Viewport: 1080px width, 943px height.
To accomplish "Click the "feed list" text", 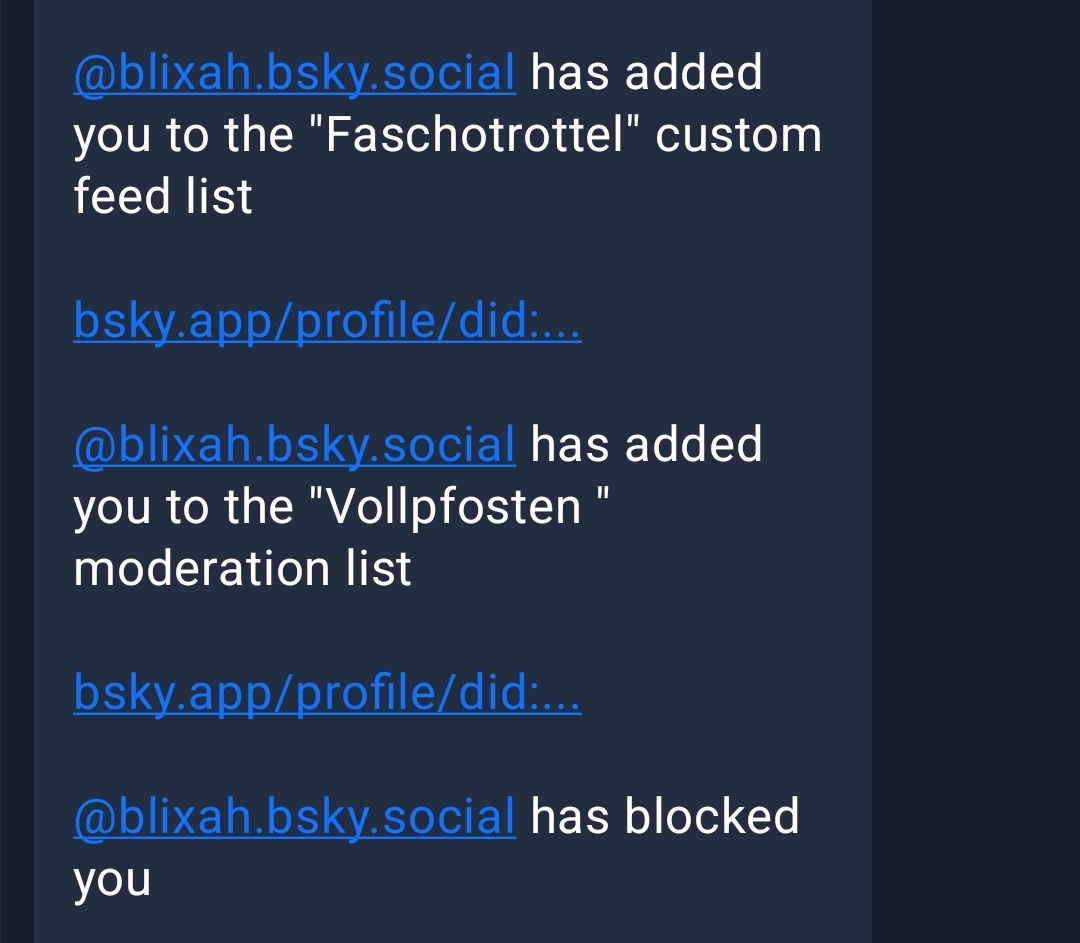I will tap(163, 196).
